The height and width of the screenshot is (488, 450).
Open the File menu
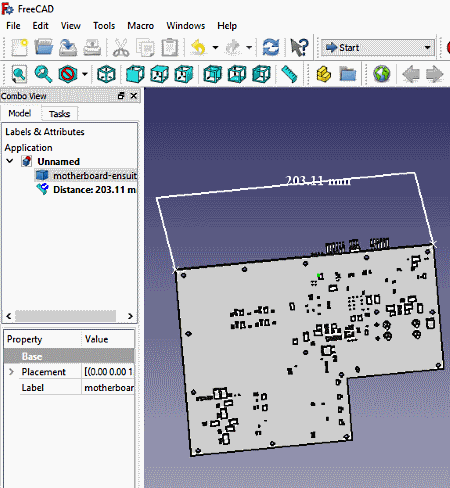click(x=13, y=26)
